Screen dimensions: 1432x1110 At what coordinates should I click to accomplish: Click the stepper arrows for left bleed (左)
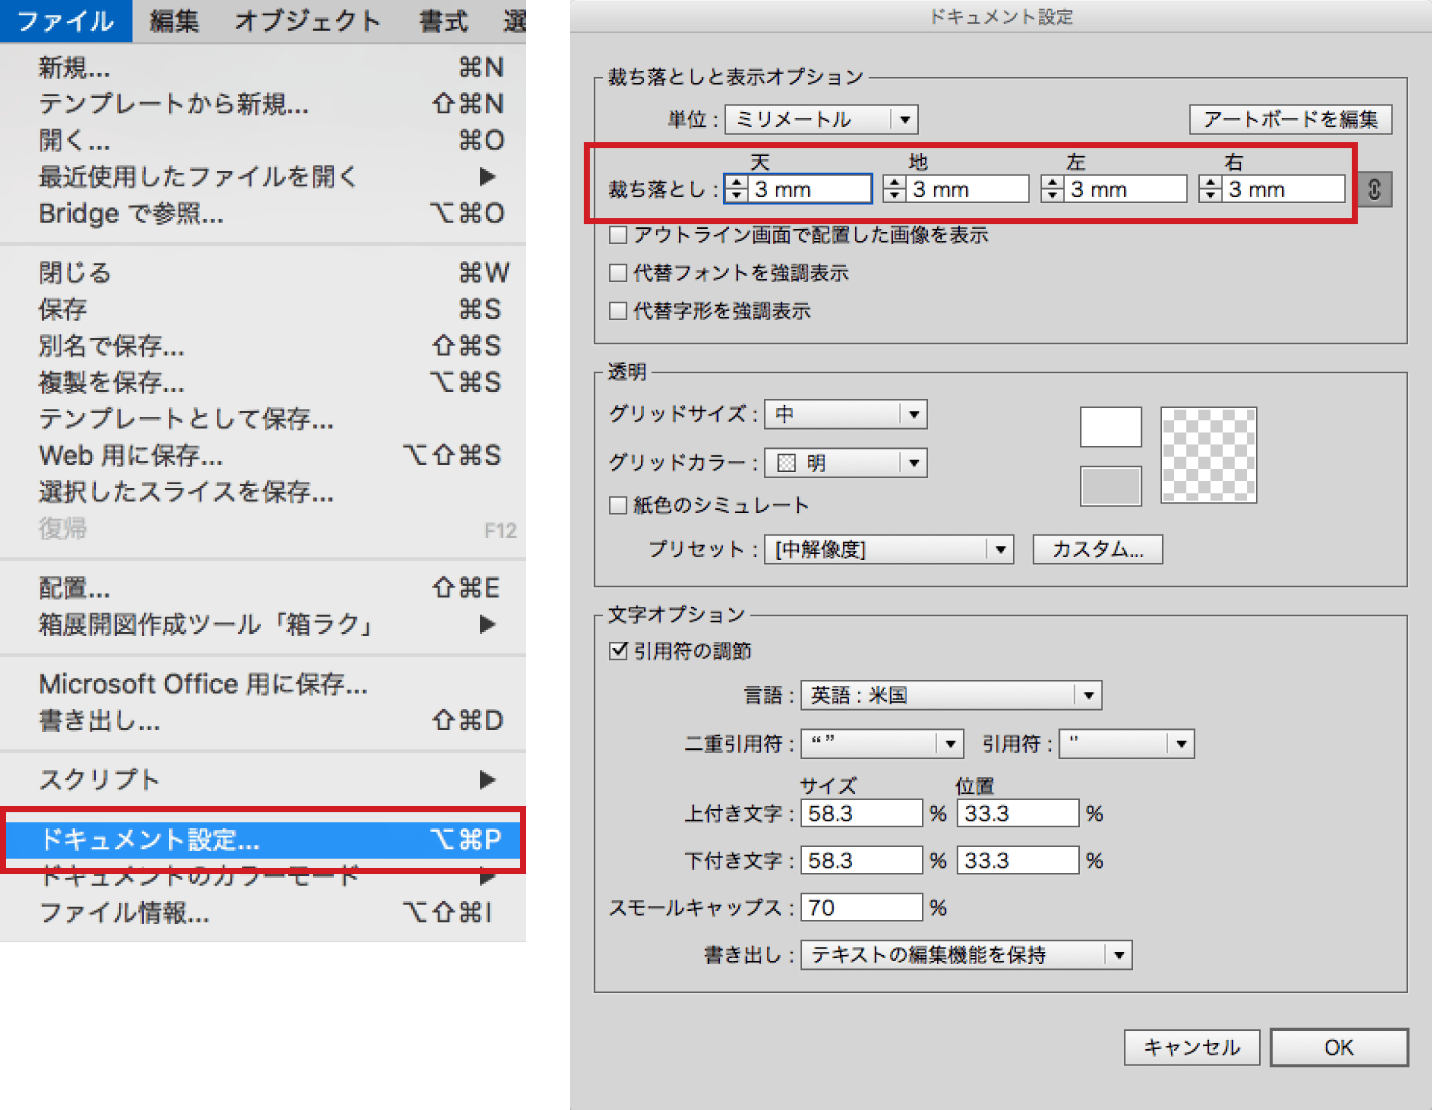[x=1052, y=189]
